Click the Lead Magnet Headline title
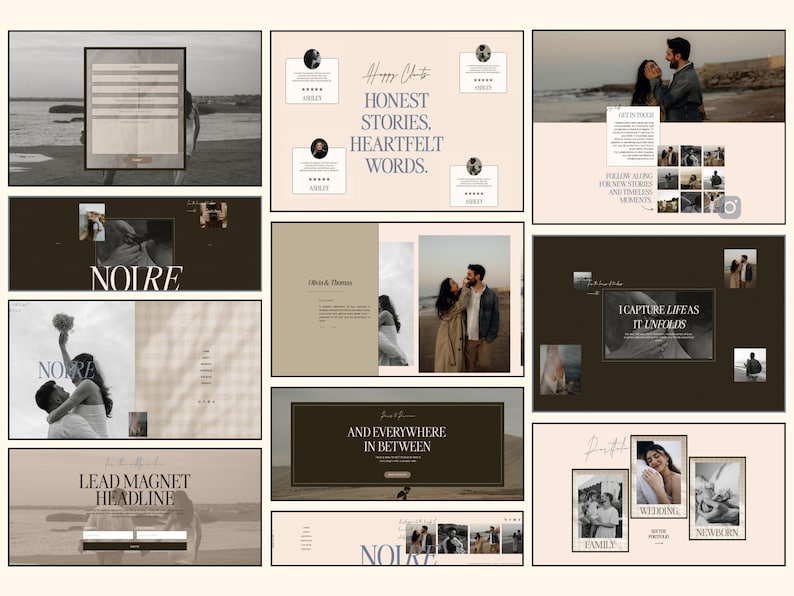The width and height of the screenshot is (794, 596). (135, 489)
